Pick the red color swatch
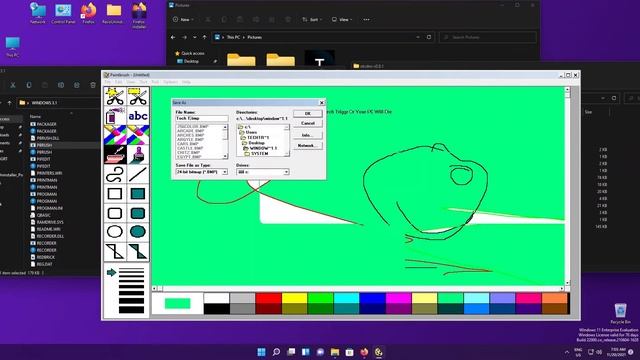Viewport: 640px width, 360px height. [x=268, y=298]
